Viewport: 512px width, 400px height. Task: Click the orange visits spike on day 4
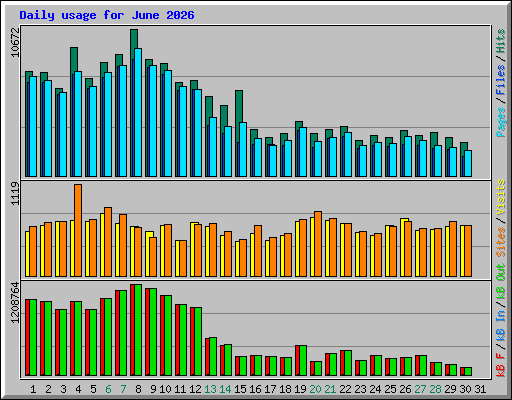[78, 230]
